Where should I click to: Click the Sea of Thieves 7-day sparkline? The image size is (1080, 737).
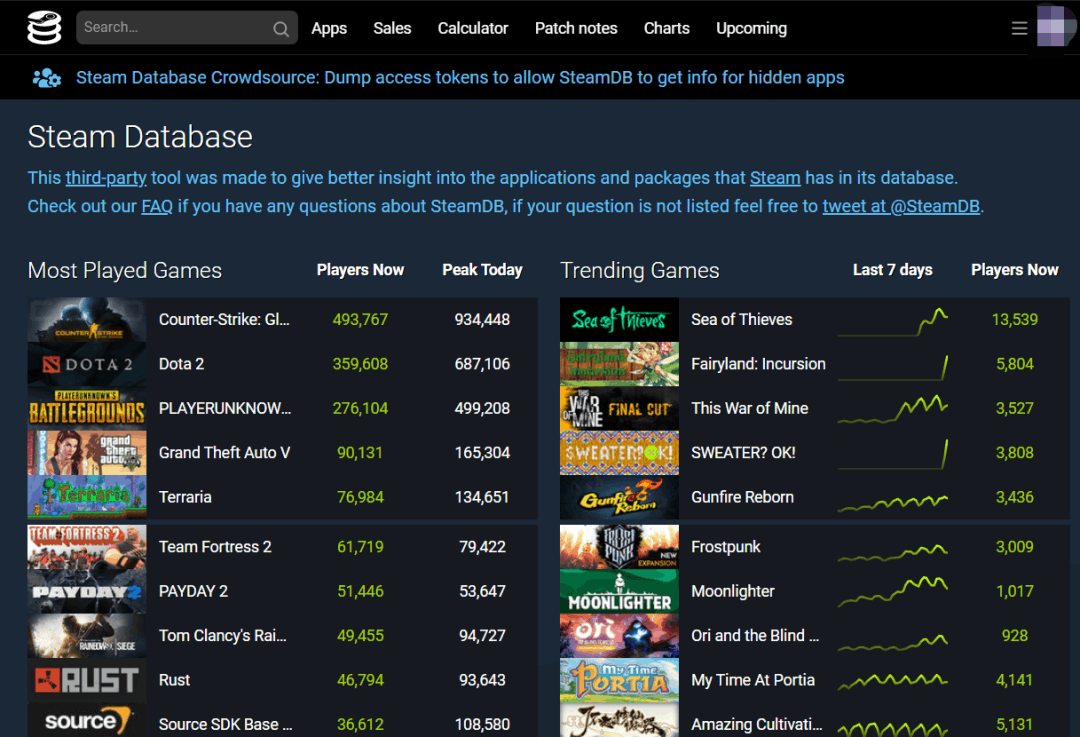[893, 322]
